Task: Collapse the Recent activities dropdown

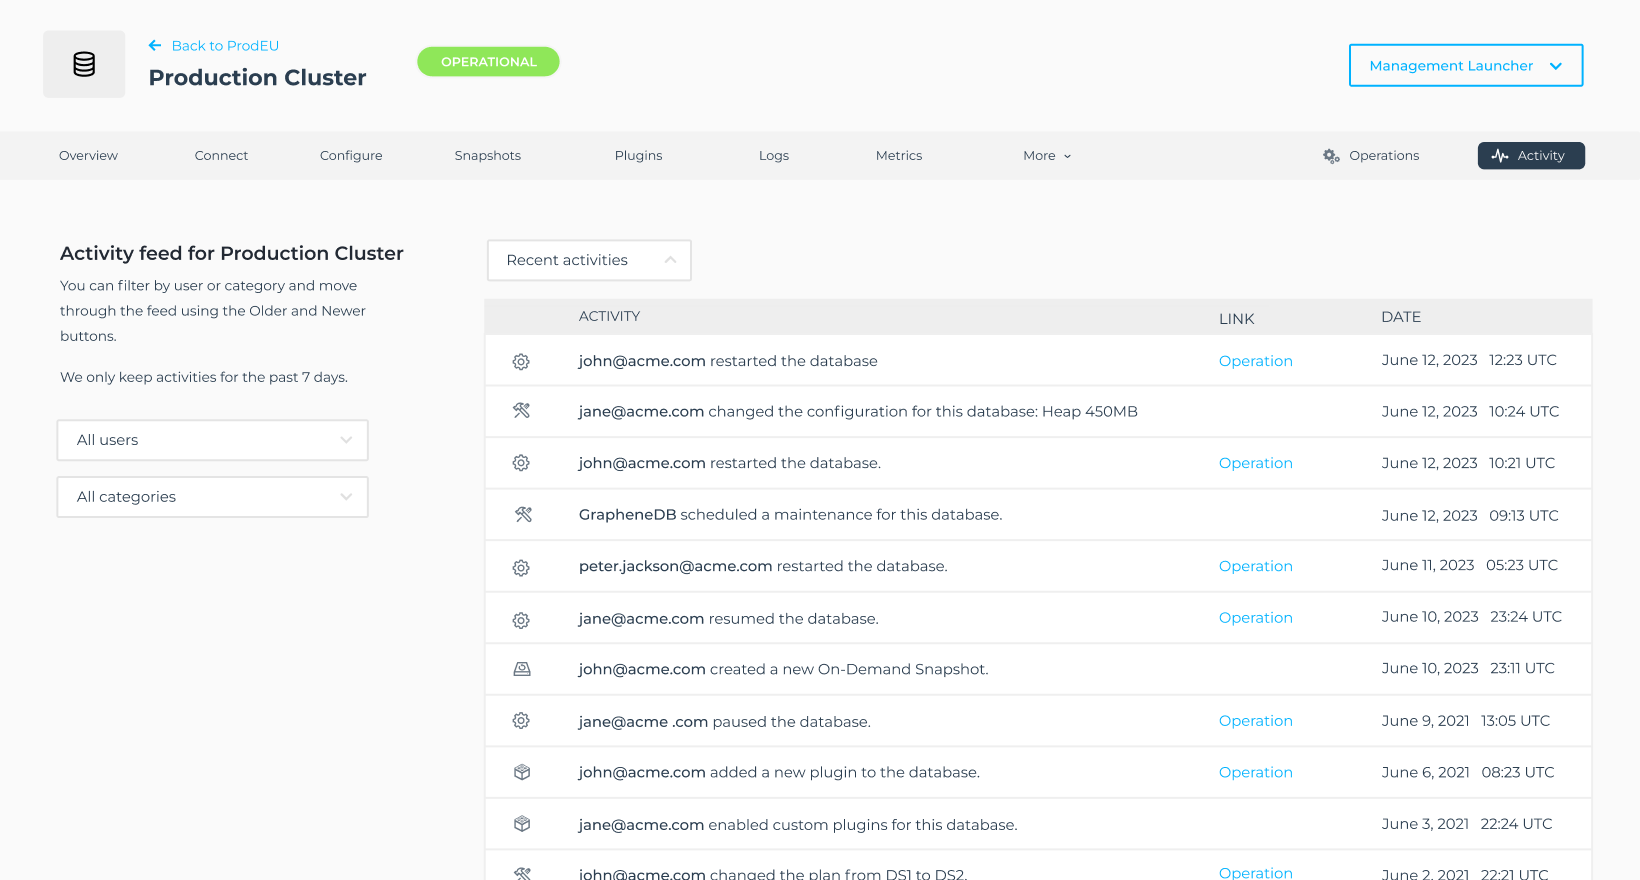Action: tap(589, 260)
